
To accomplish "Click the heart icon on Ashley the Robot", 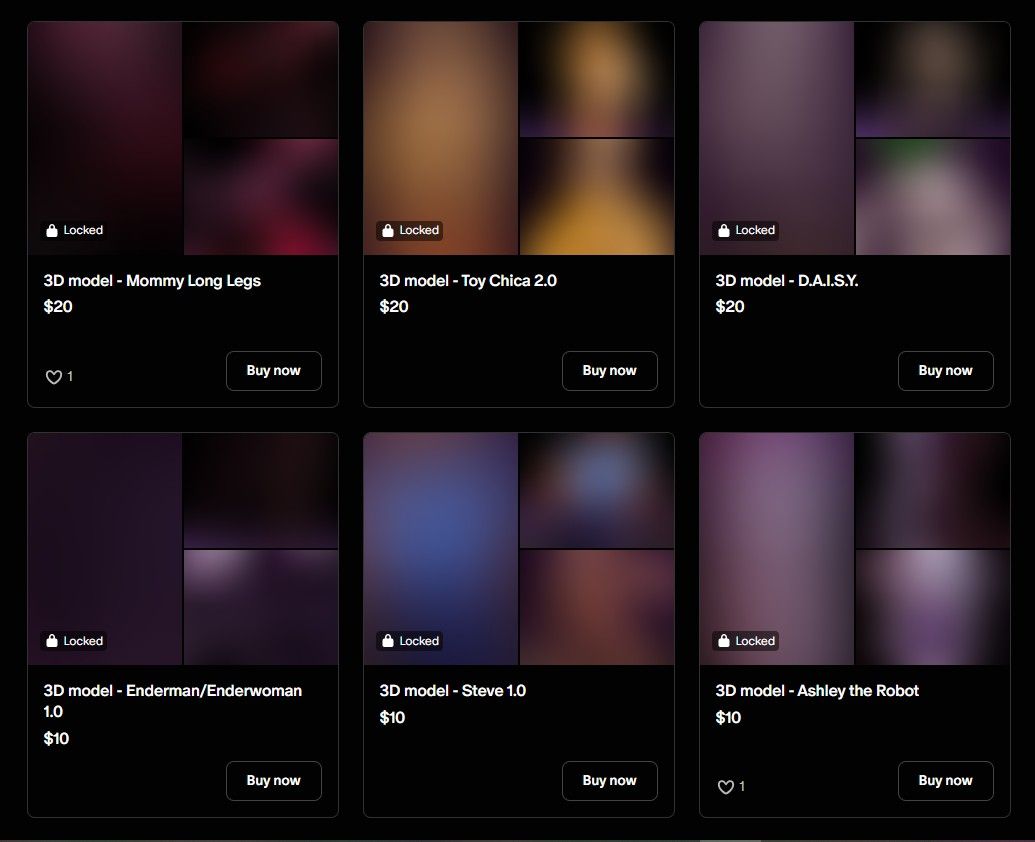I will click(725, 787).
